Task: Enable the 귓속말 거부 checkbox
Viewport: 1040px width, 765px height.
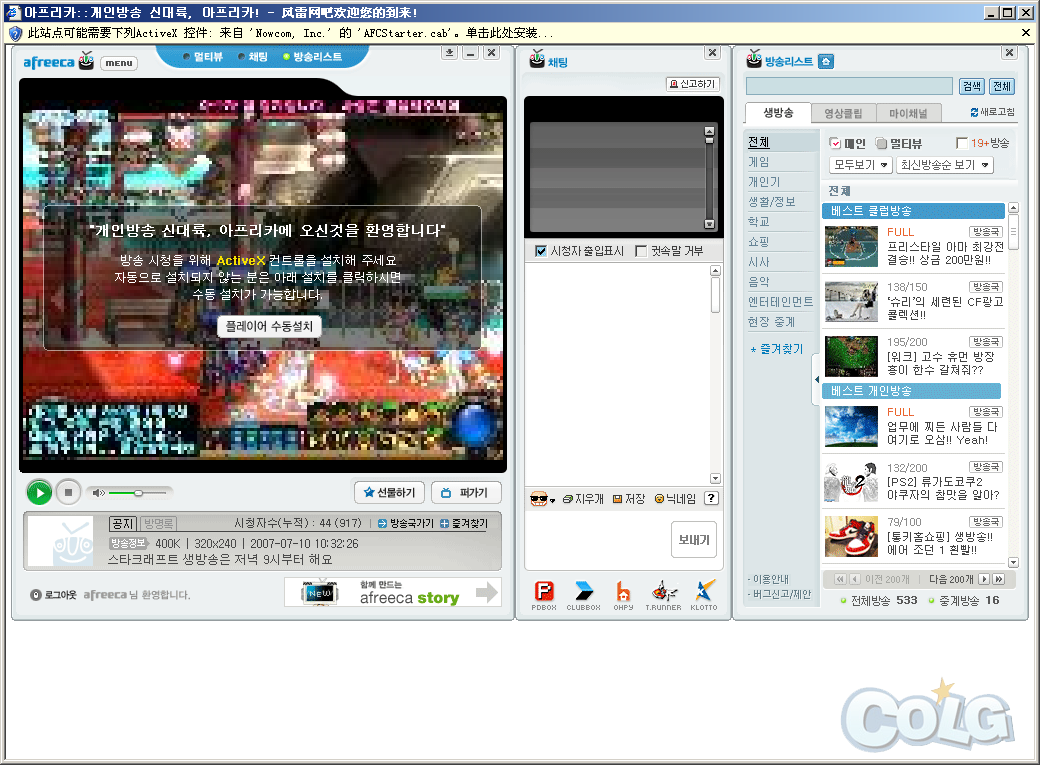Action: tap(641, 251)
